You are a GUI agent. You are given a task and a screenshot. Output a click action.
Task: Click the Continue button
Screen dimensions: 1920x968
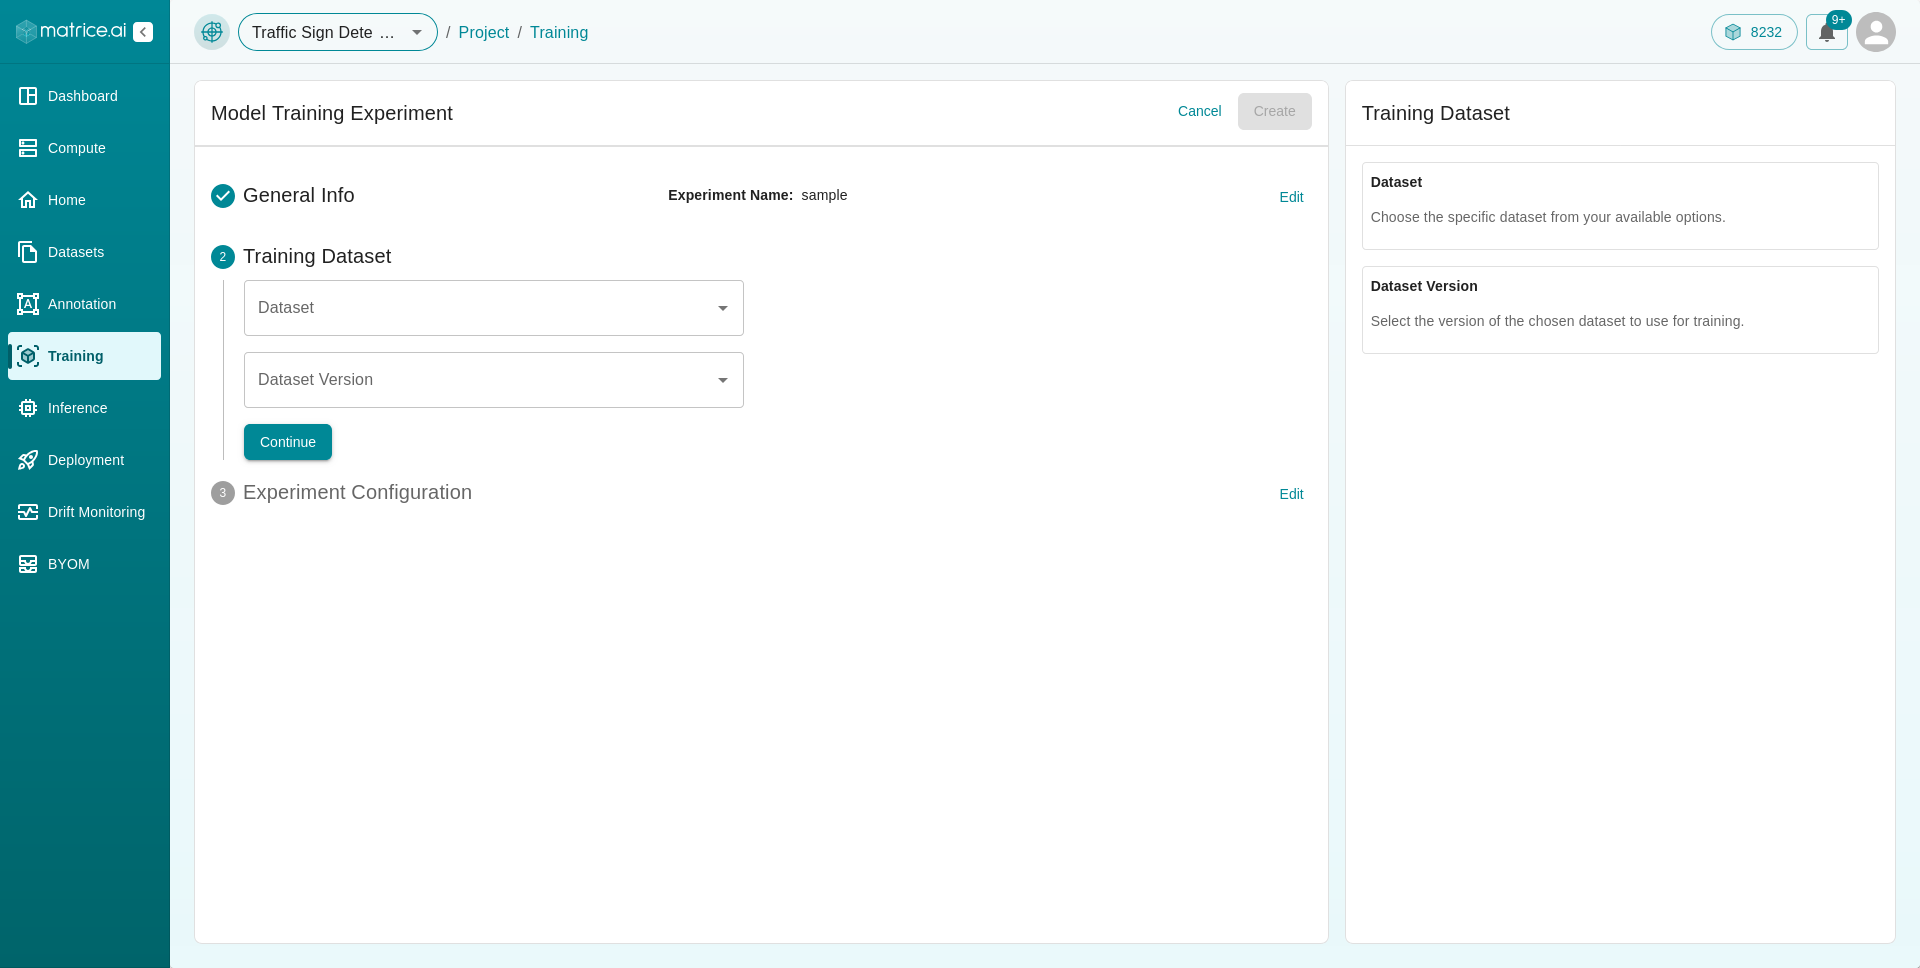[288, 442]
